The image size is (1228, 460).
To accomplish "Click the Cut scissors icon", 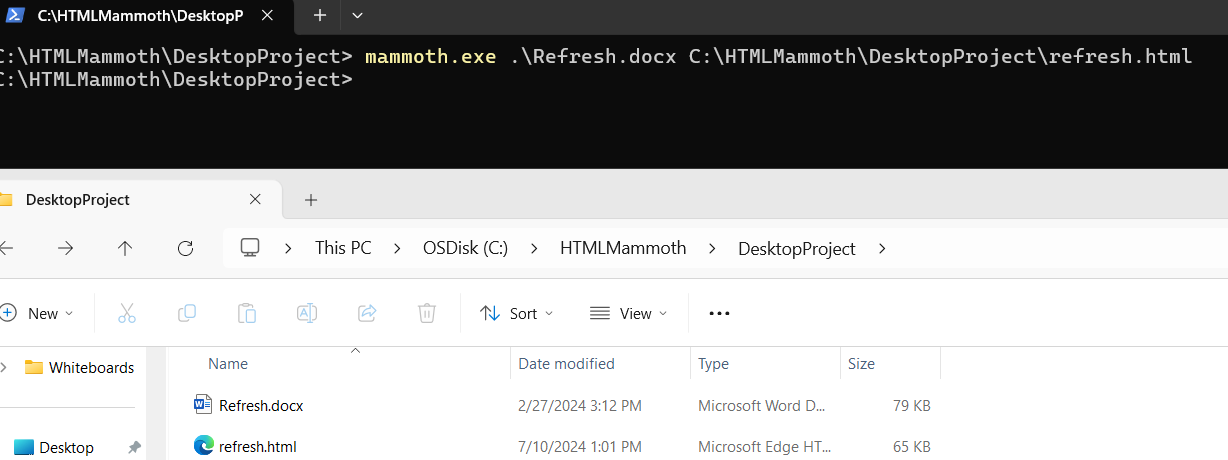I will tap(127, 313).
